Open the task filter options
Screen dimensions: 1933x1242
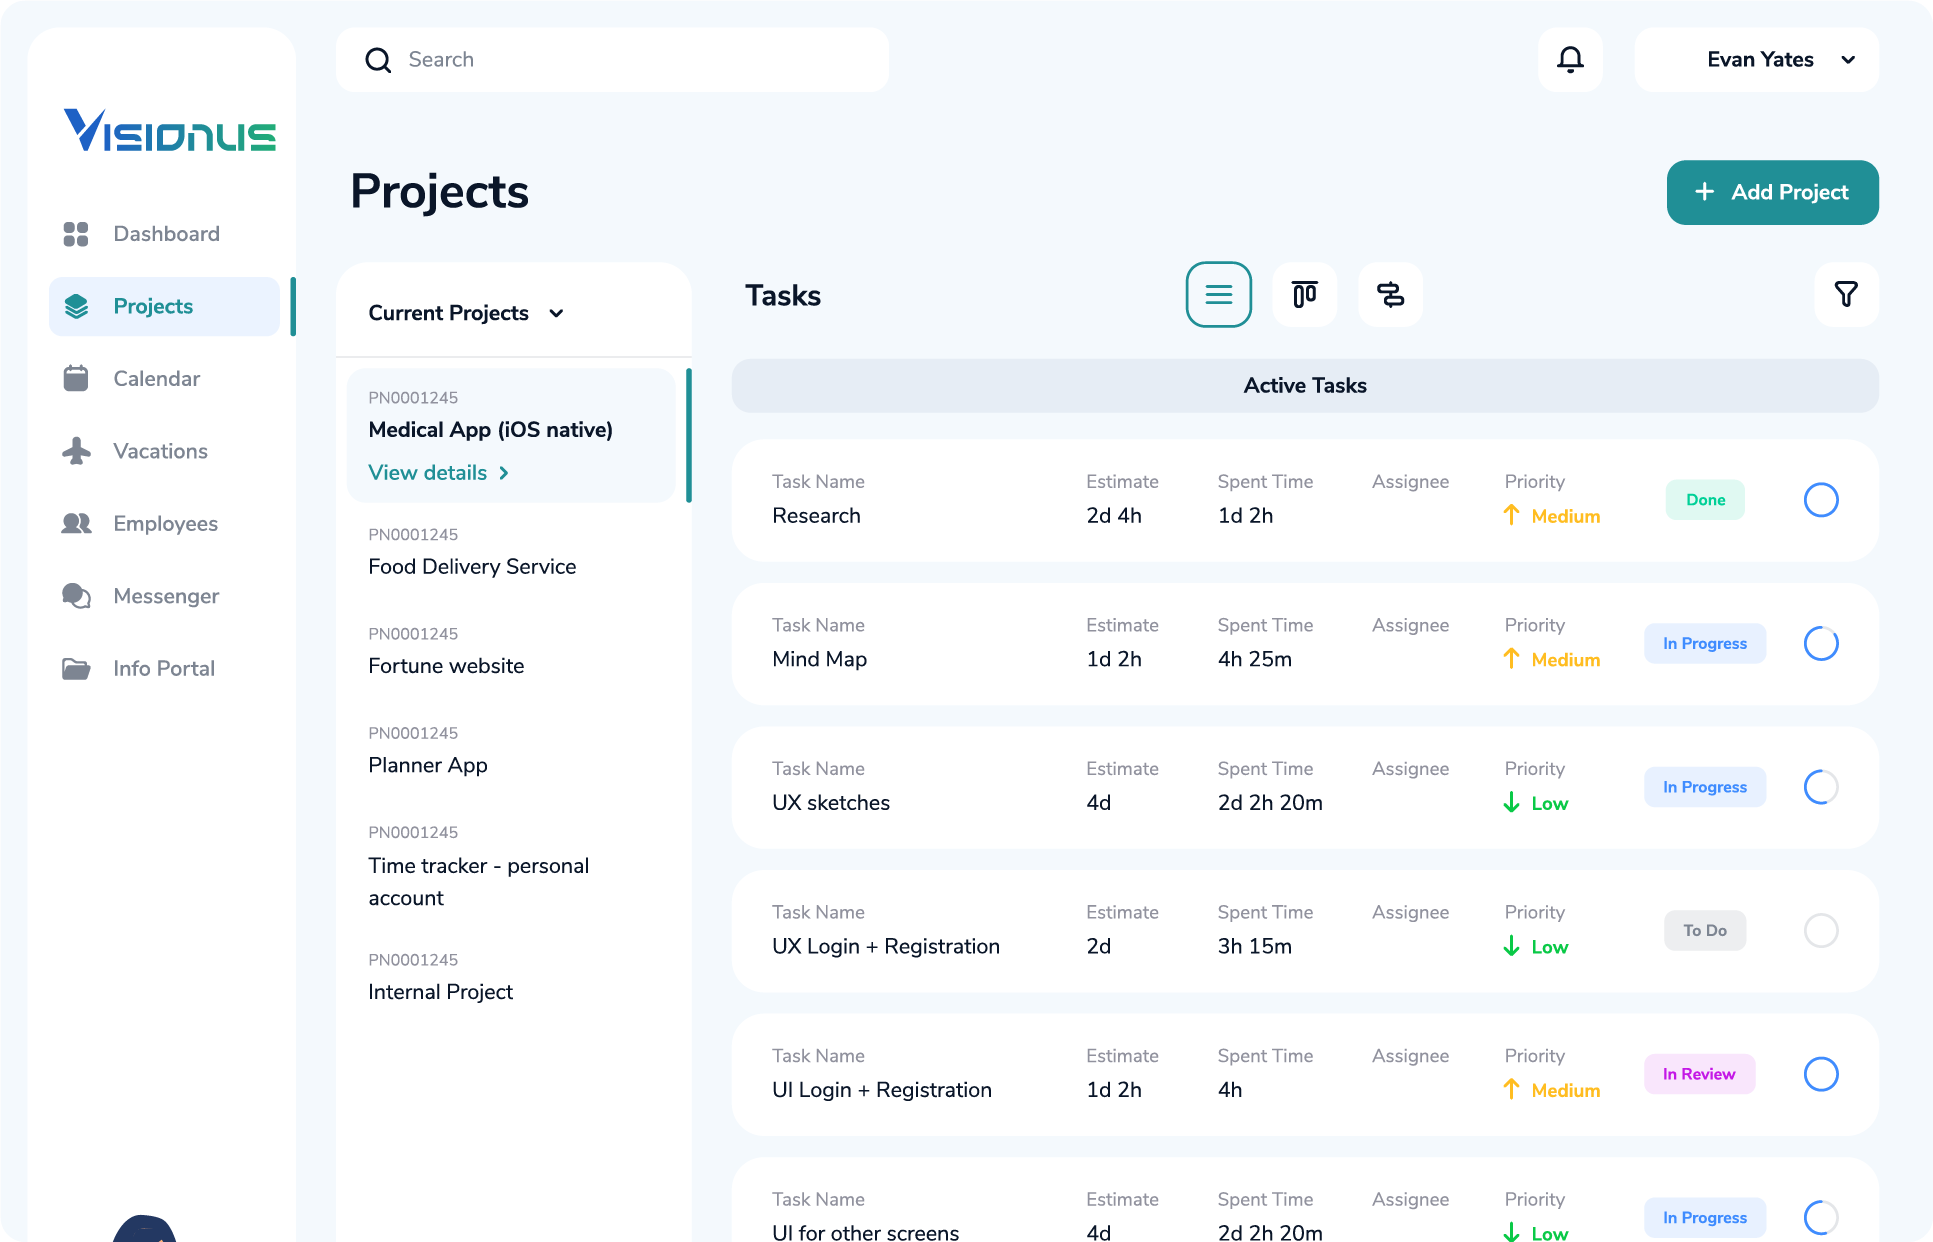[1846, 295]
